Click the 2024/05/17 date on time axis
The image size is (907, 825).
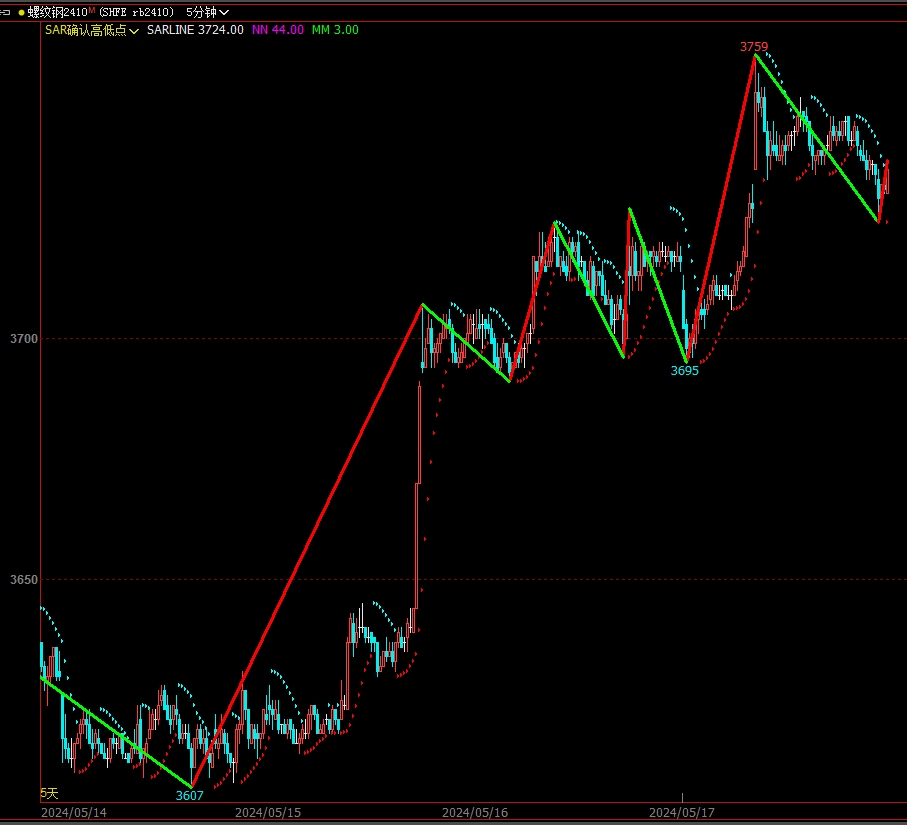tap(682, 813)
